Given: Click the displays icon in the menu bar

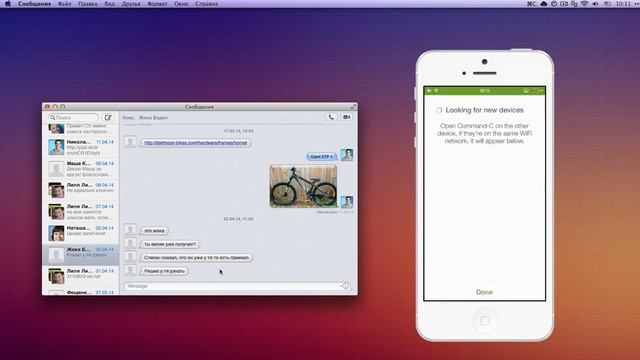Looking at the screenshot, I should (x=574, y=4).
